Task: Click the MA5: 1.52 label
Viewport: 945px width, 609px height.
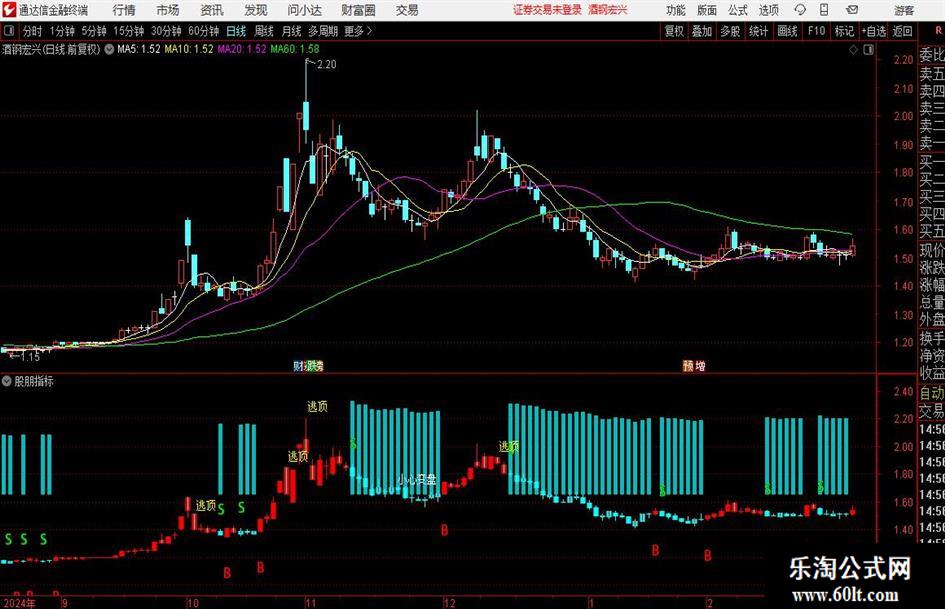Action: (139, 49)
